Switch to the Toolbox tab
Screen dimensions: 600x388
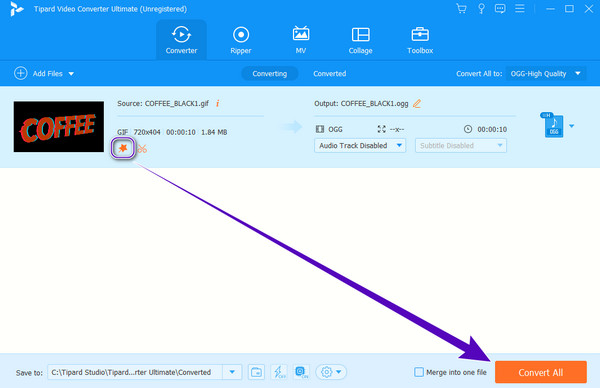(420, 40)
